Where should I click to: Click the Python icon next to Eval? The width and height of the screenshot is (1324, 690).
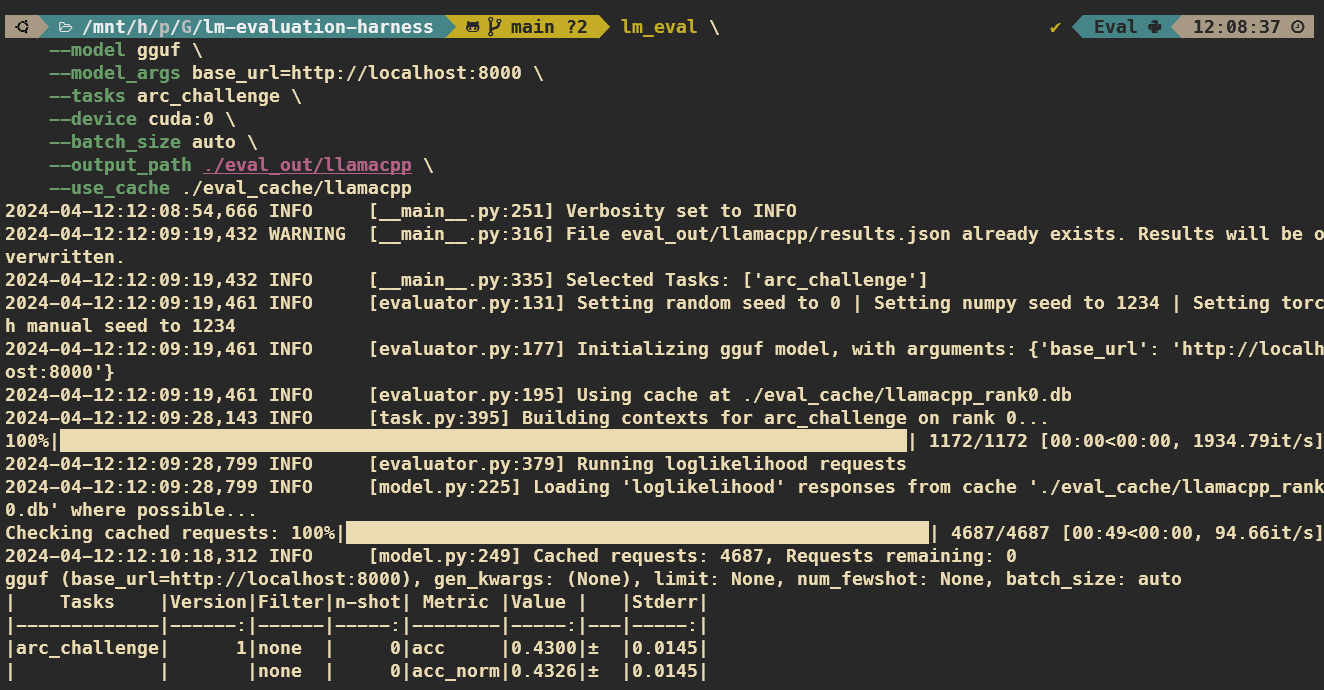[1155, 27]
